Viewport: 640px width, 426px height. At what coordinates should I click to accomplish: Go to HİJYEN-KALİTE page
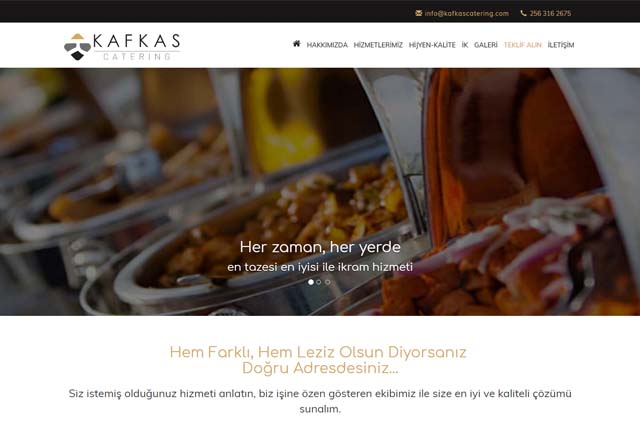tap(432, 45)
